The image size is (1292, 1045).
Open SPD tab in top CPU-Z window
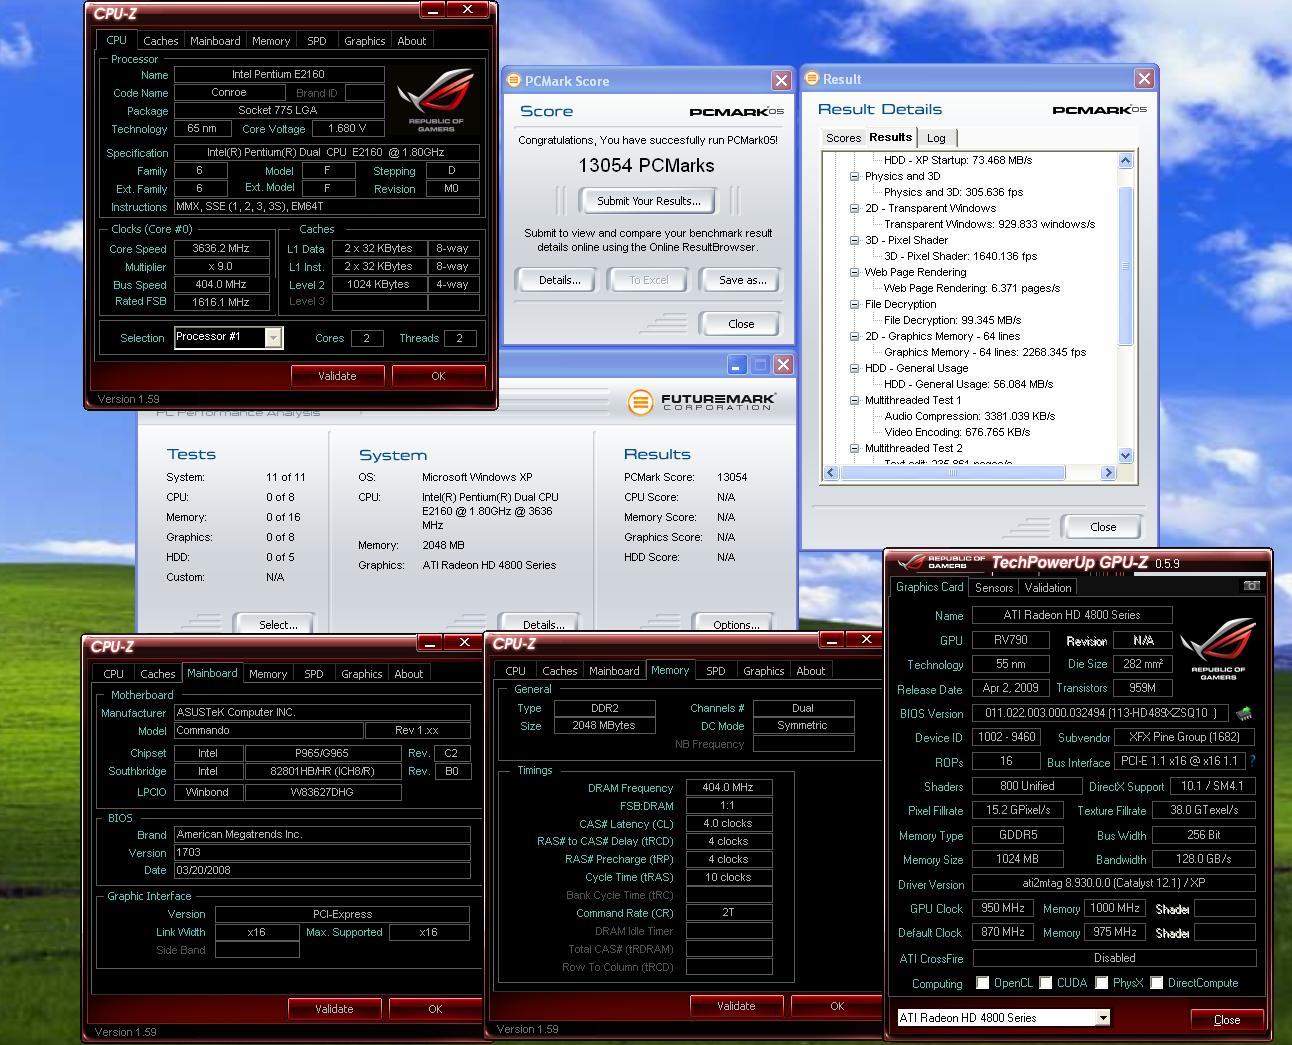click(x=316, y=41)
